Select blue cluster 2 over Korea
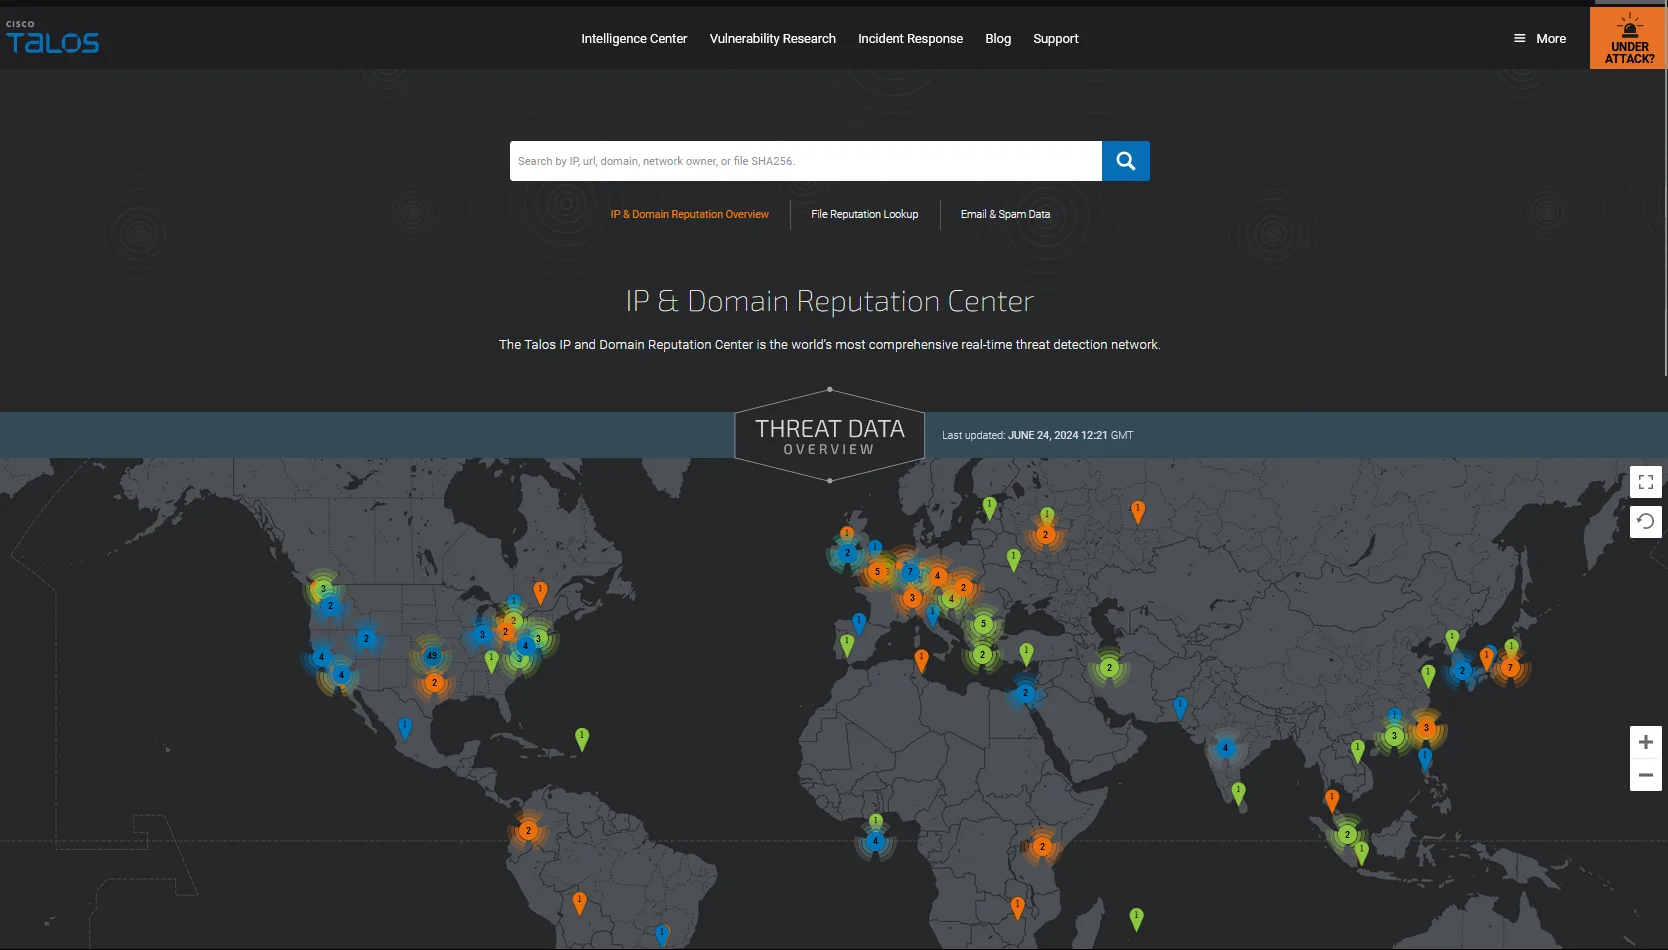The height and width of the screenshot is (950, 1668). [1462, 670]
